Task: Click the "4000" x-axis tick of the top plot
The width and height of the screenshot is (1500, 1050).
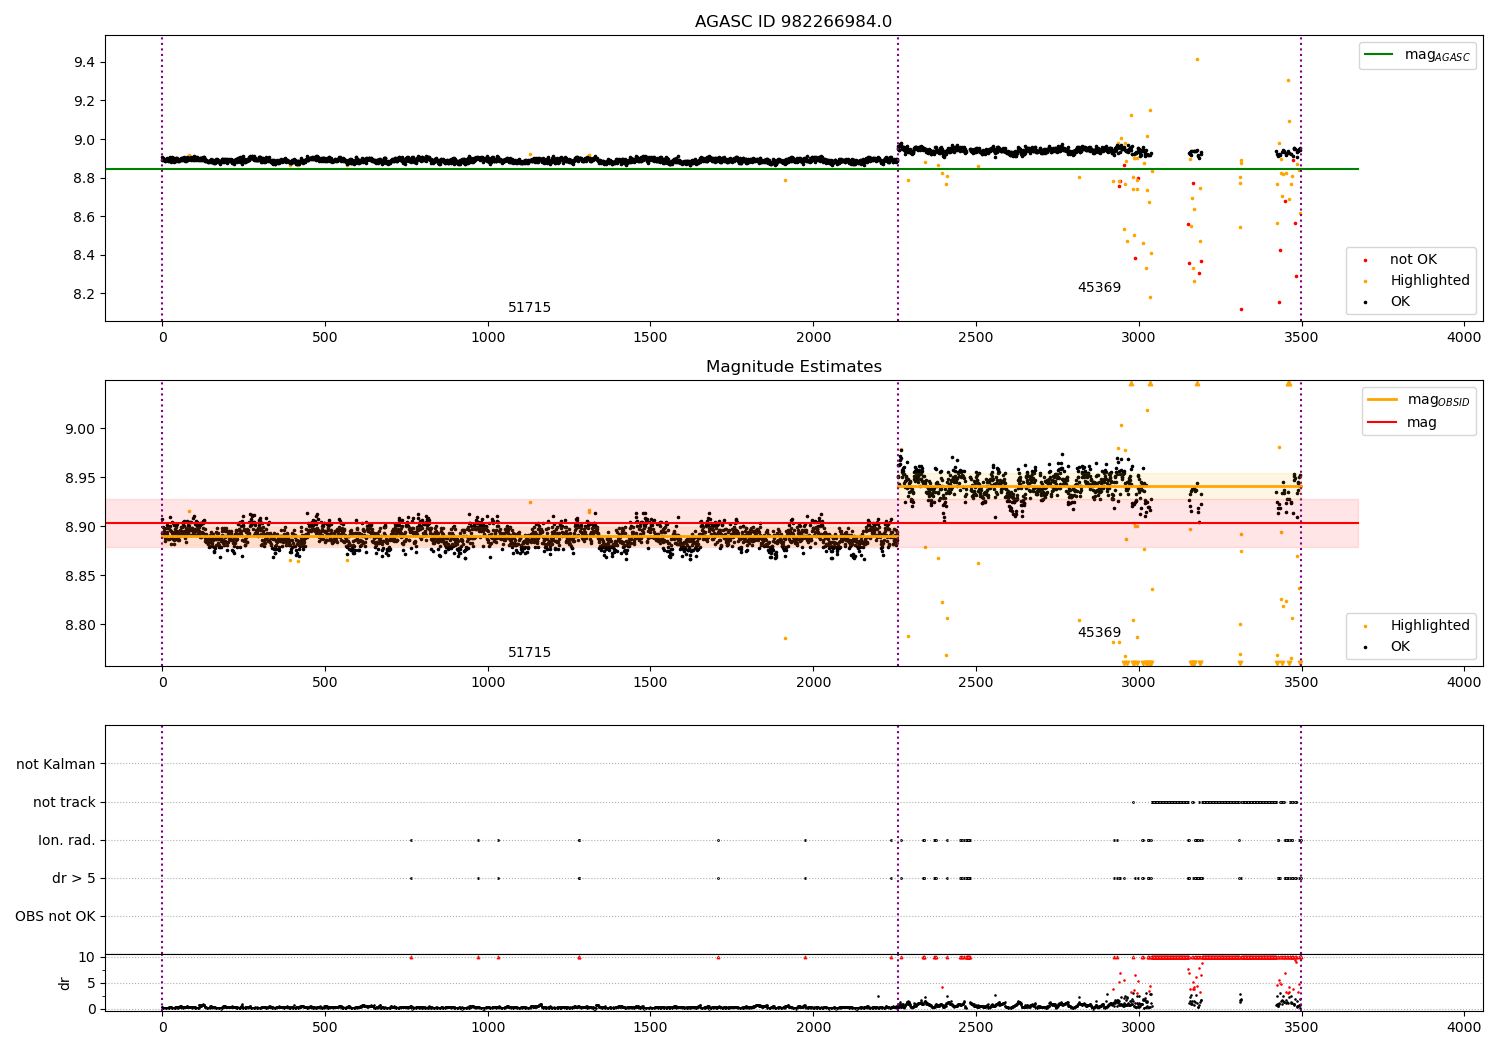Action: click(x=1464, y=338)
